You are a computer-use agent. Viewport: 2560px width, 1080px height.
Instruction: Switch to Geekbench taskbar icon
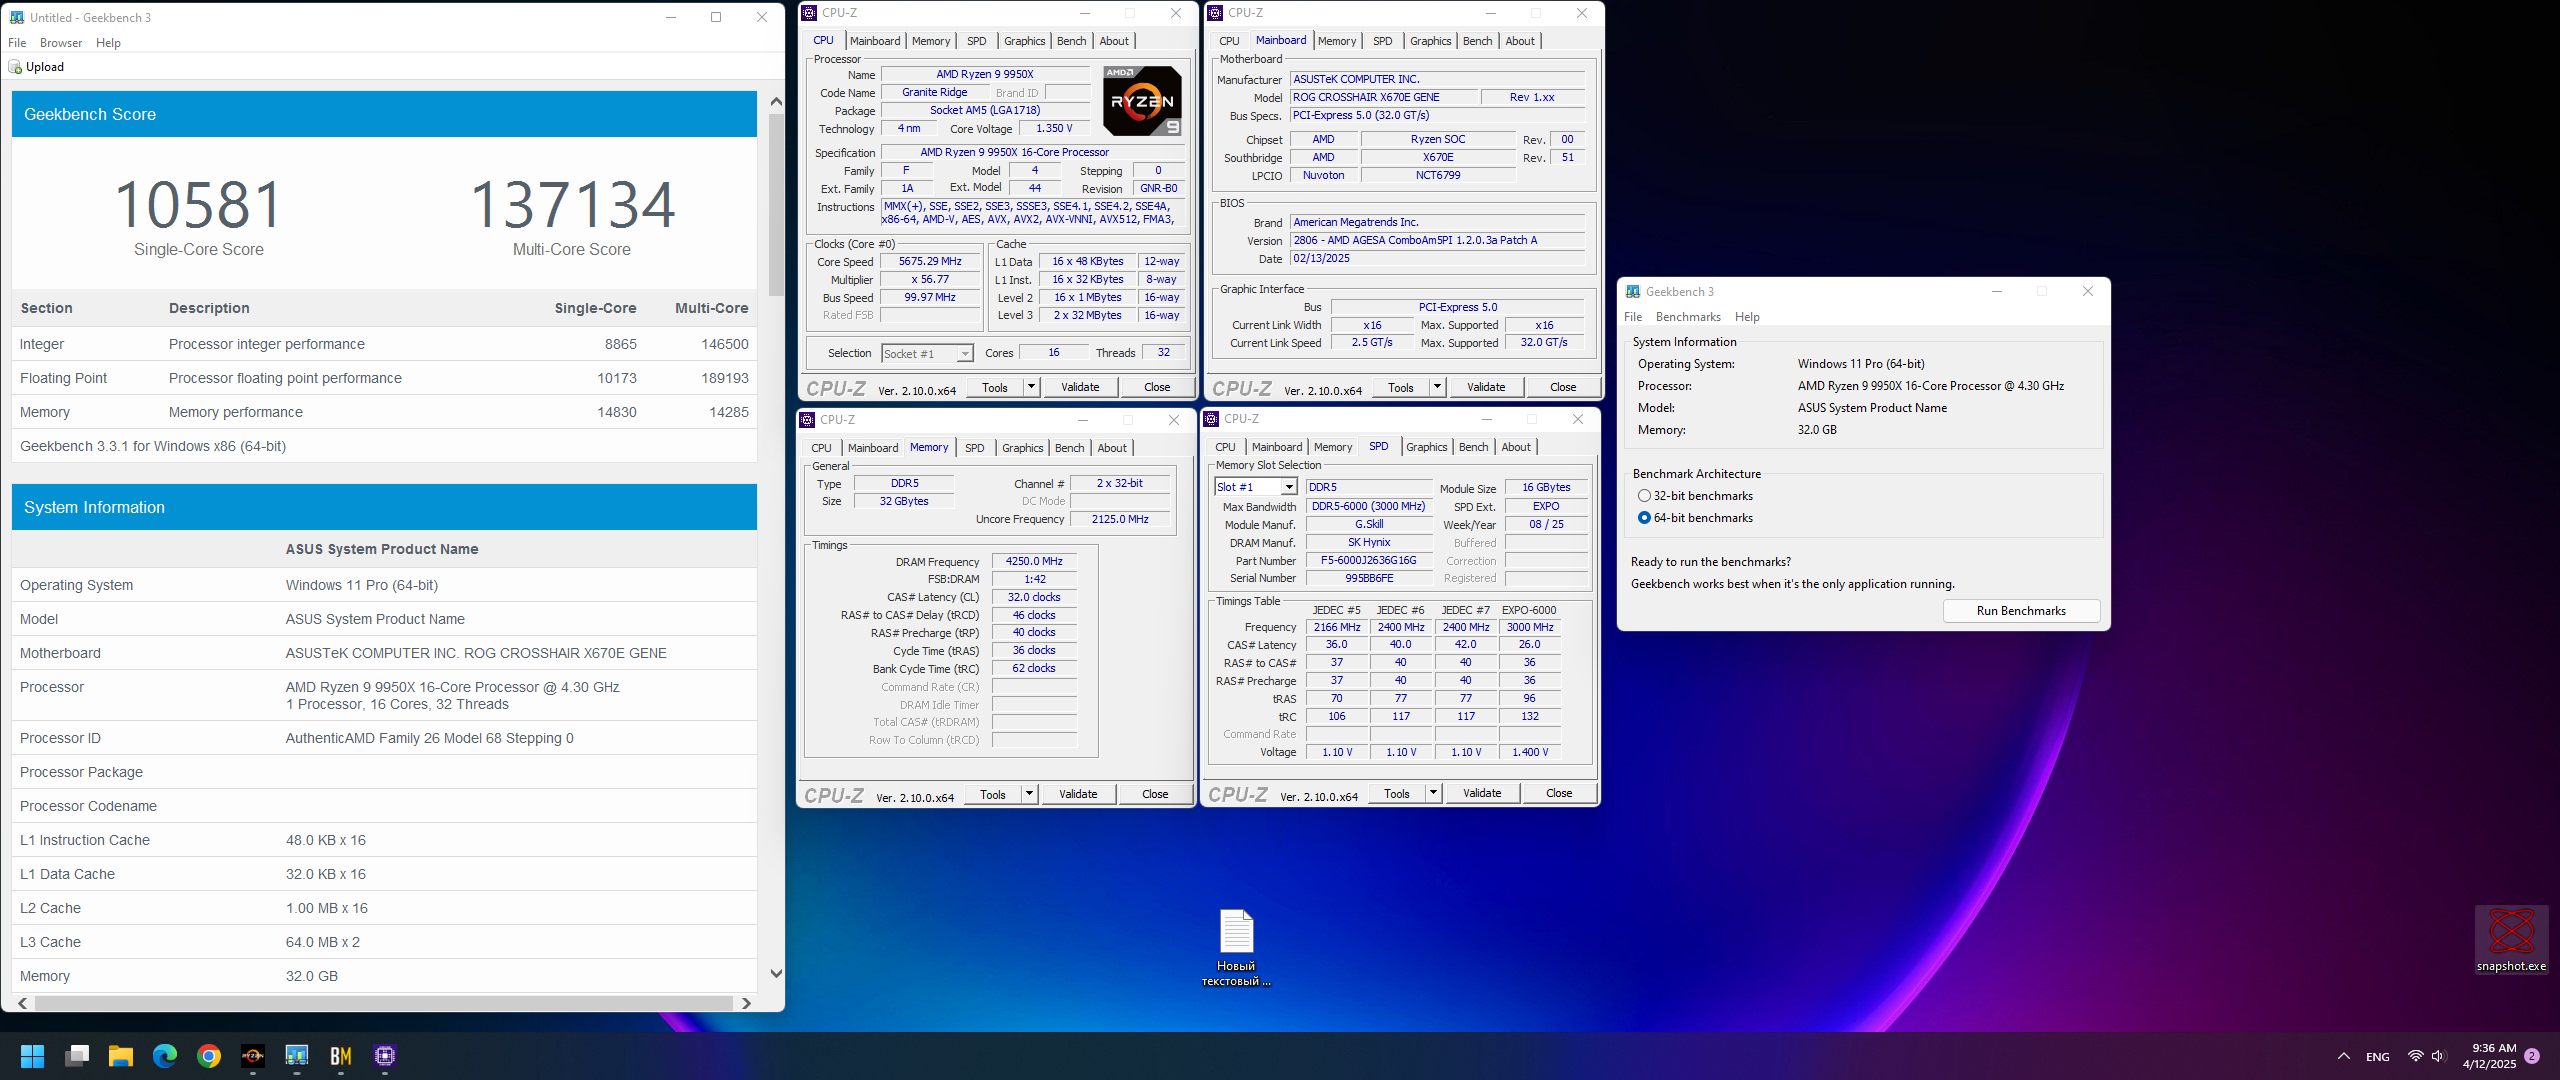click(297, 1056)
